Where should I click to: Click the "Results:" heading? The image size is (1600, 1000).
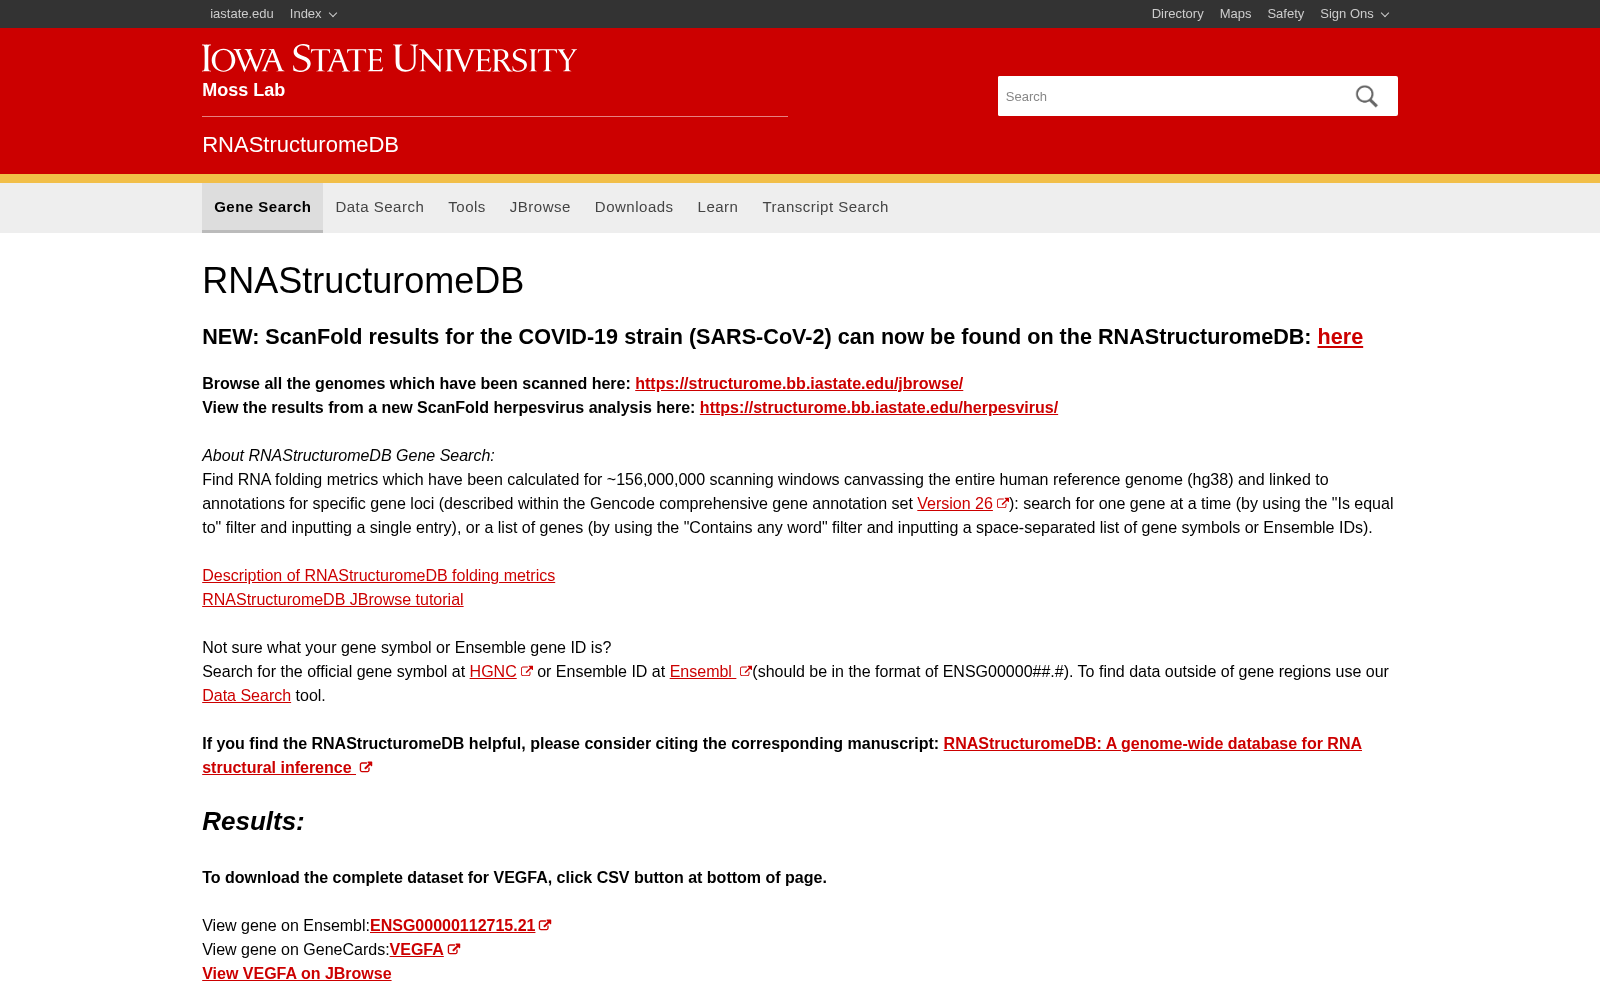(253, 821)
